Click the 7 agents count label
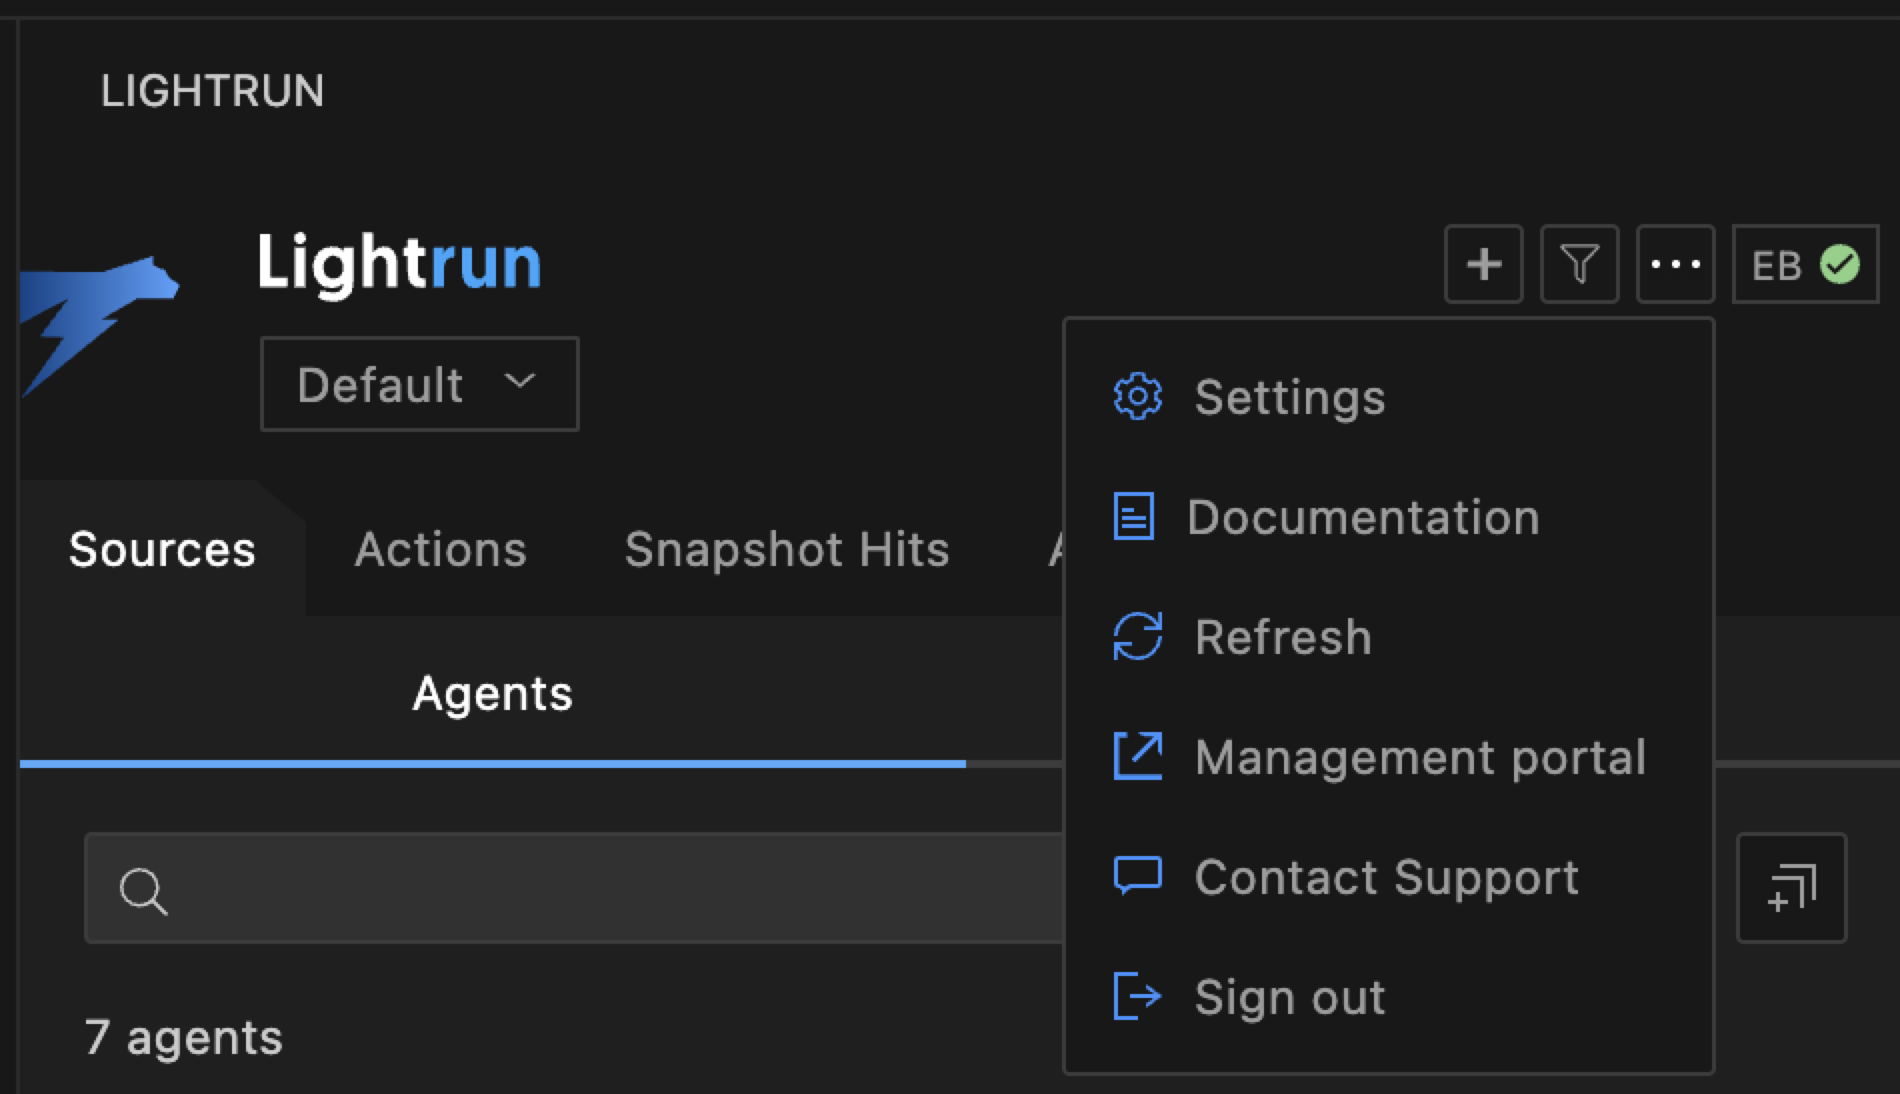1900x1094 pixels. coord(184,1037)
